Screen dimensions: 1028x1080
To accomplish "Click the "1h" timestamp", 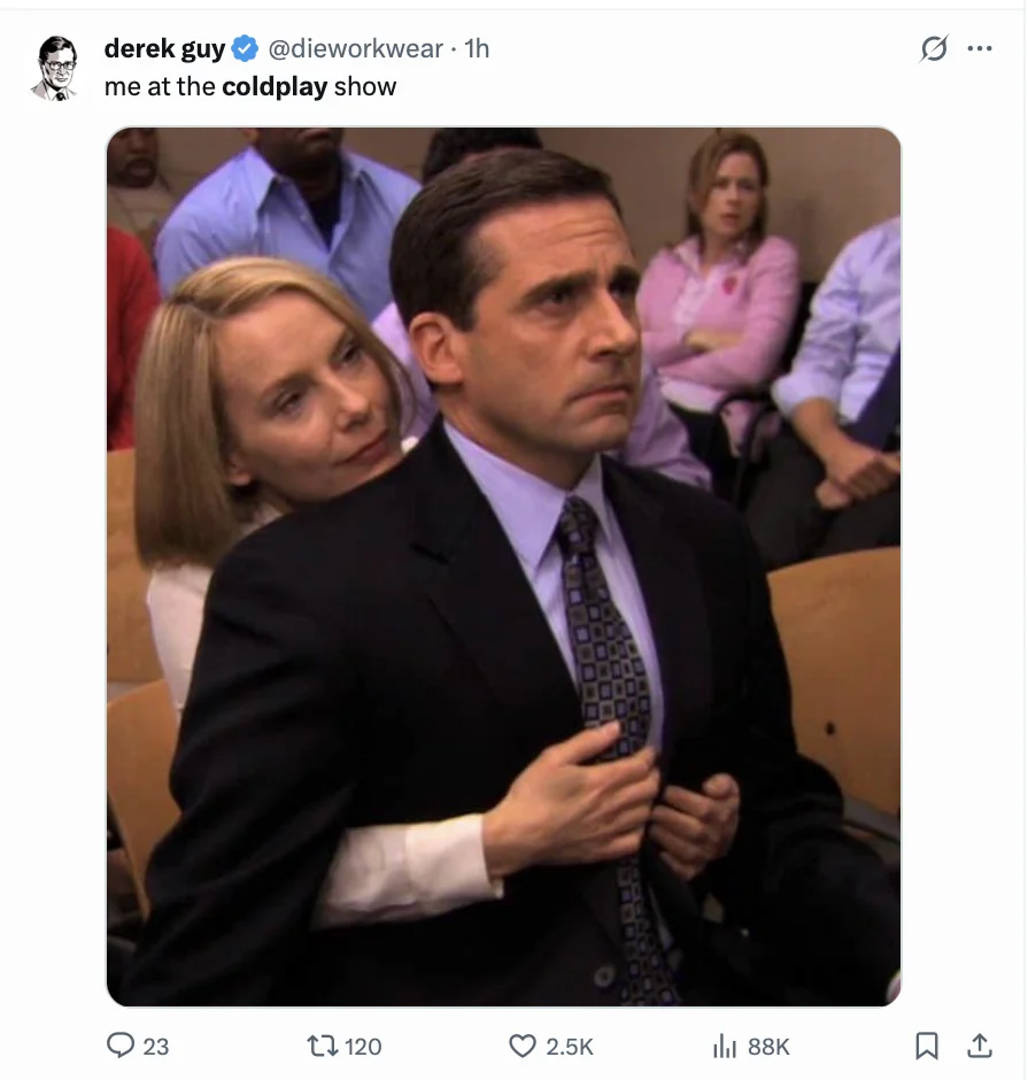I will [477, 48].
